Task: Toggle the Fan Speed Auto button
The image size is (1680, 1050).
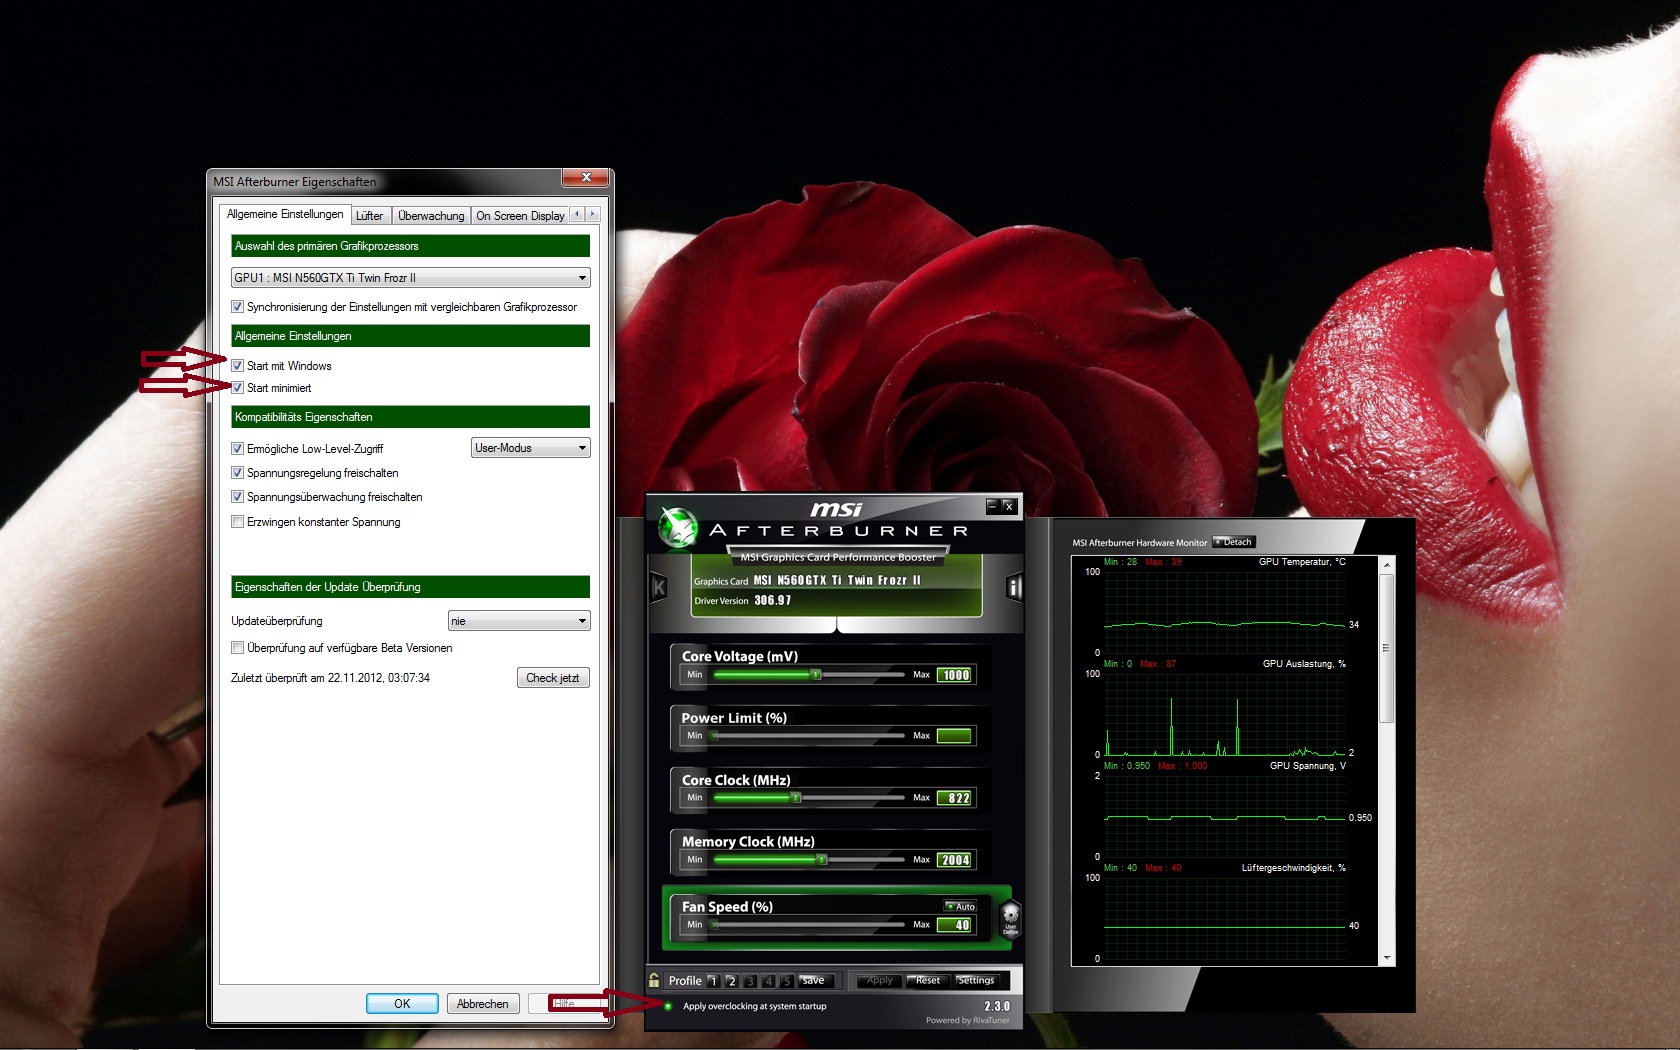Action: pos(960,906)
